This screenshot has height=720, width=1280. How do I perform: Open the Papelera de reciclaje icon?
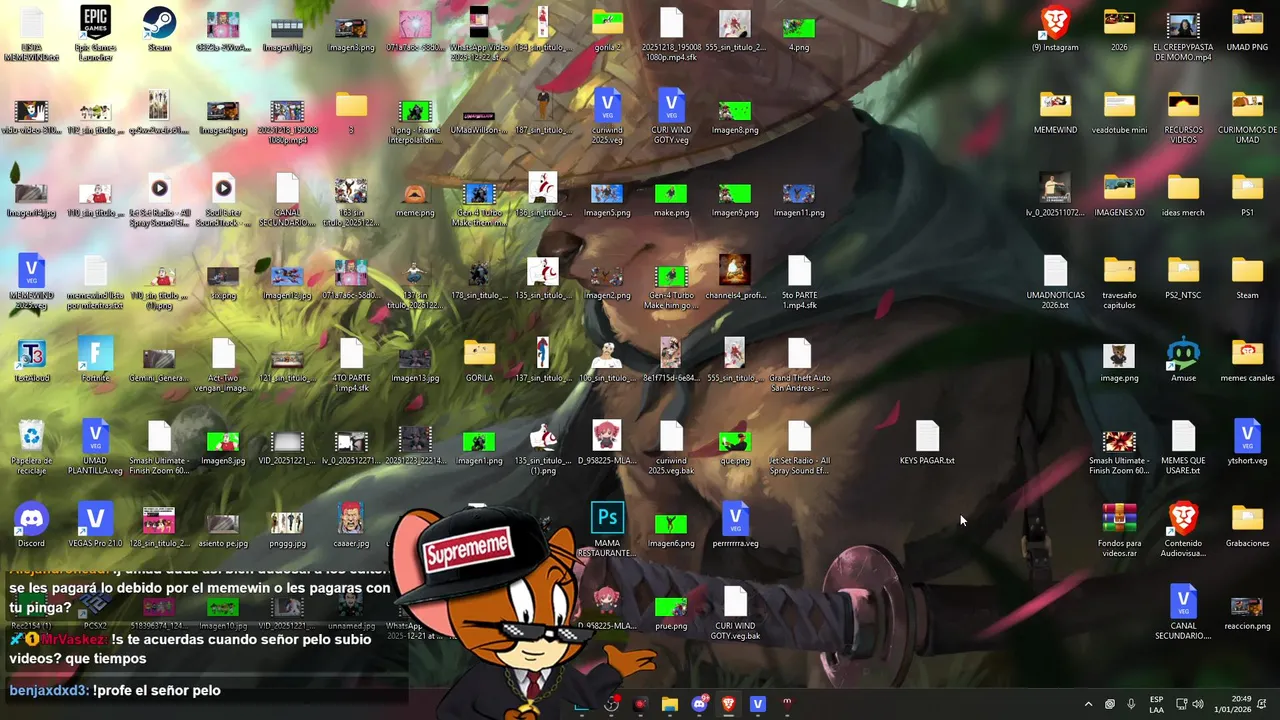31,447
